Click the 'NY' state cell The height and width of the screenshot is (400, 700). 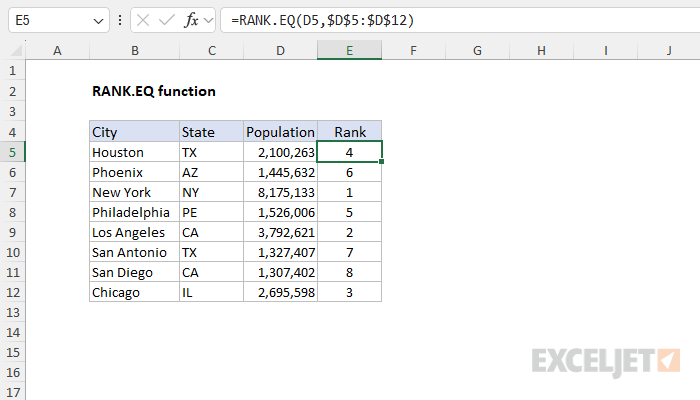[212, 192]
